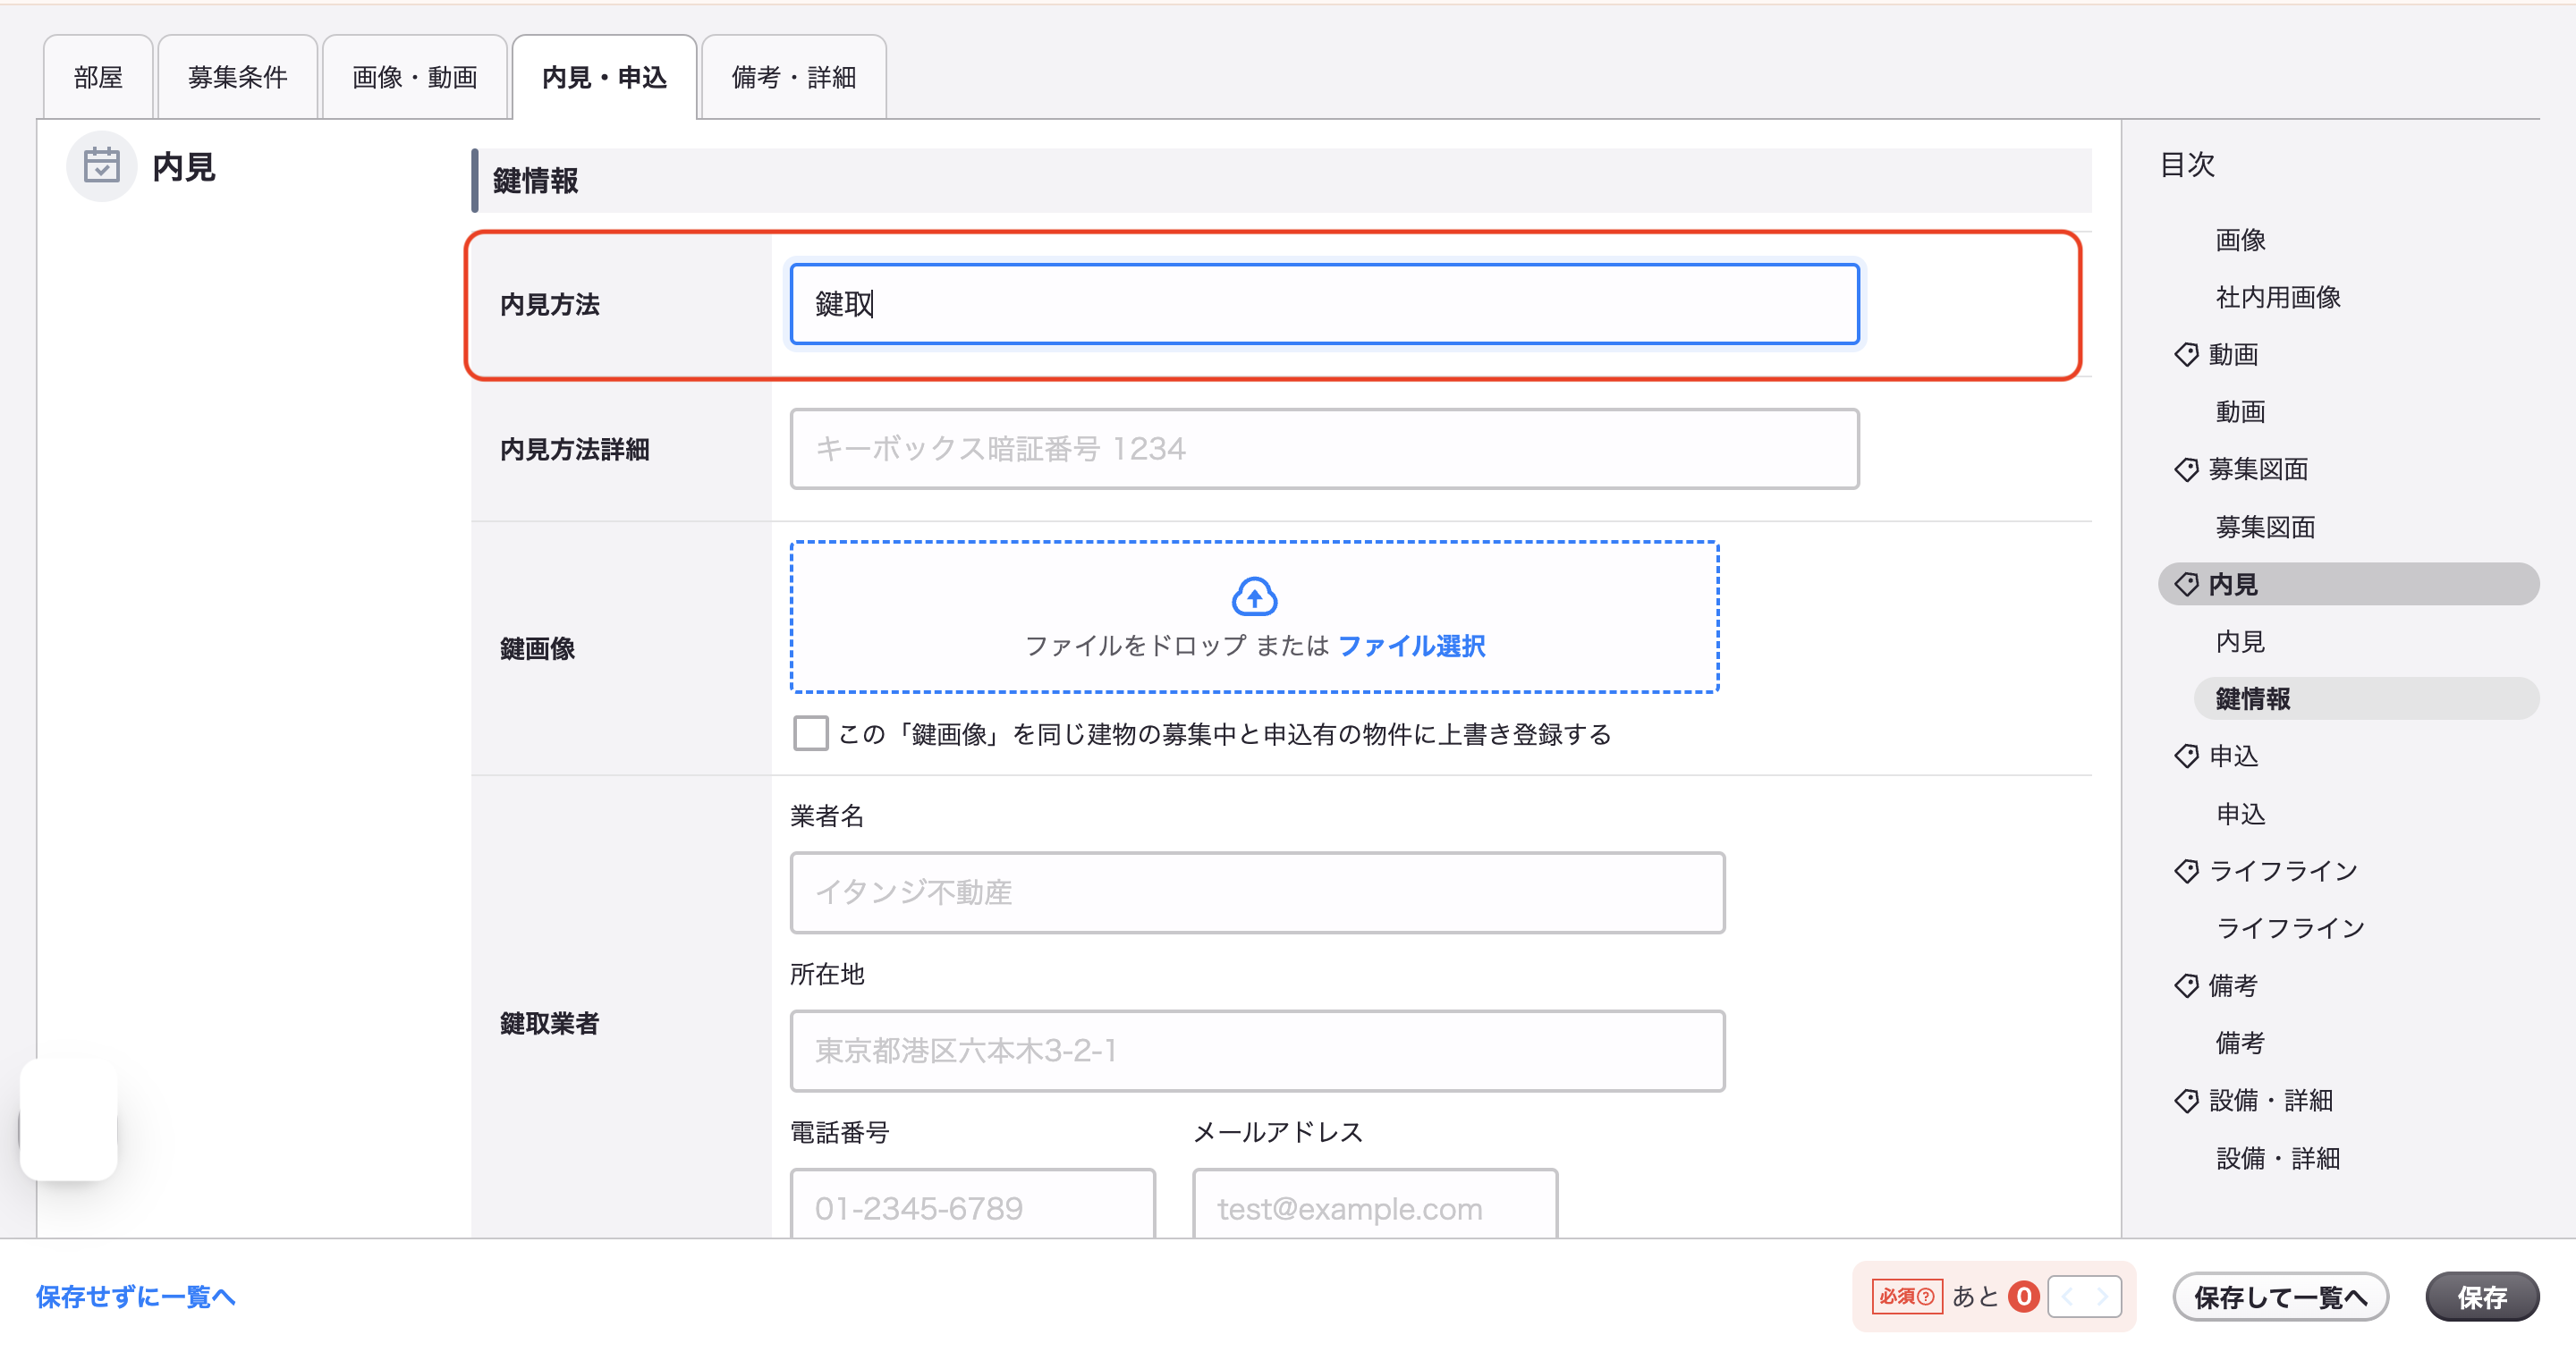This screenshot has width=2576, height=1352.
Task: Switch to the 募集条件 tab
Action: (x=238, y=77)
